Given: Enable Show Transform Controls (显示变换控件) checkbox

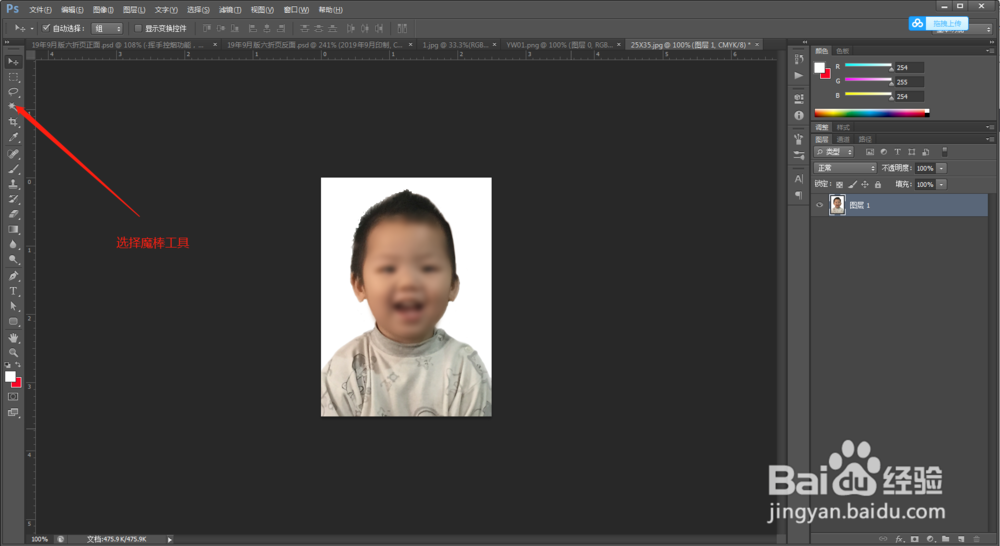Looking at the screenshot, I should point(138,28).
